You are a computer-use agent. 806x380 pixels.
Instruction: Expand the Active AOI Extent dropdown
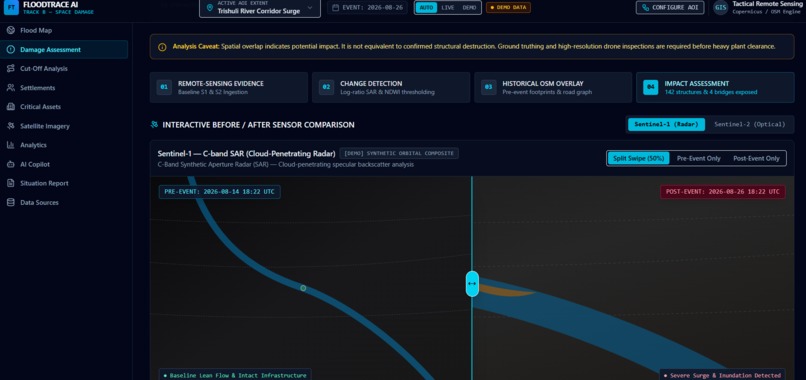(260, 8)
